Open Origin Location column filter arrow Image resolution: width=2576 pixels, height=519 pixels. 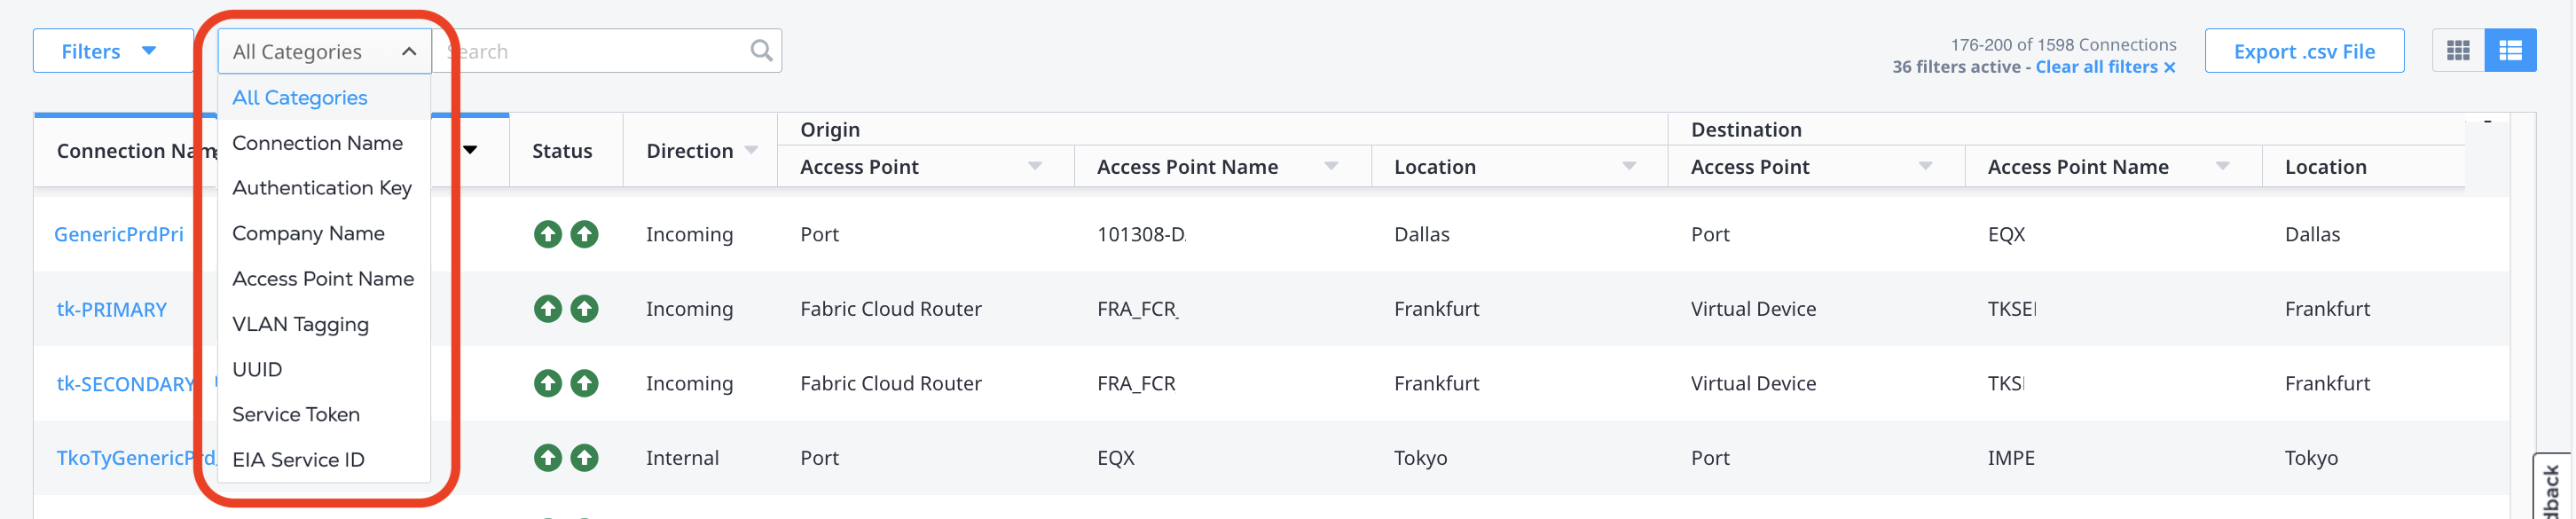1629,166
